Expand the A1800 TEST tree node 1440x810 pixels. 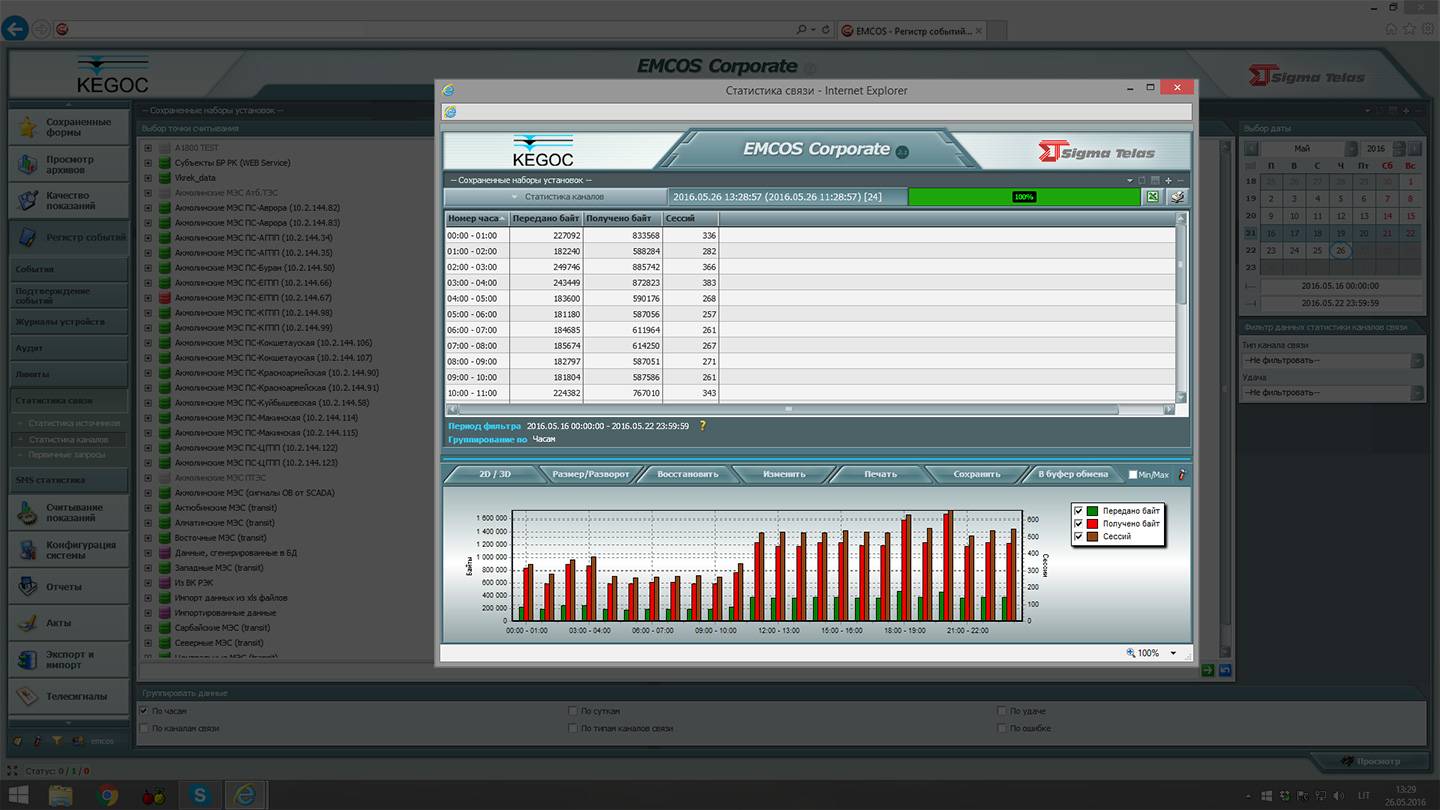pos(148,148)
